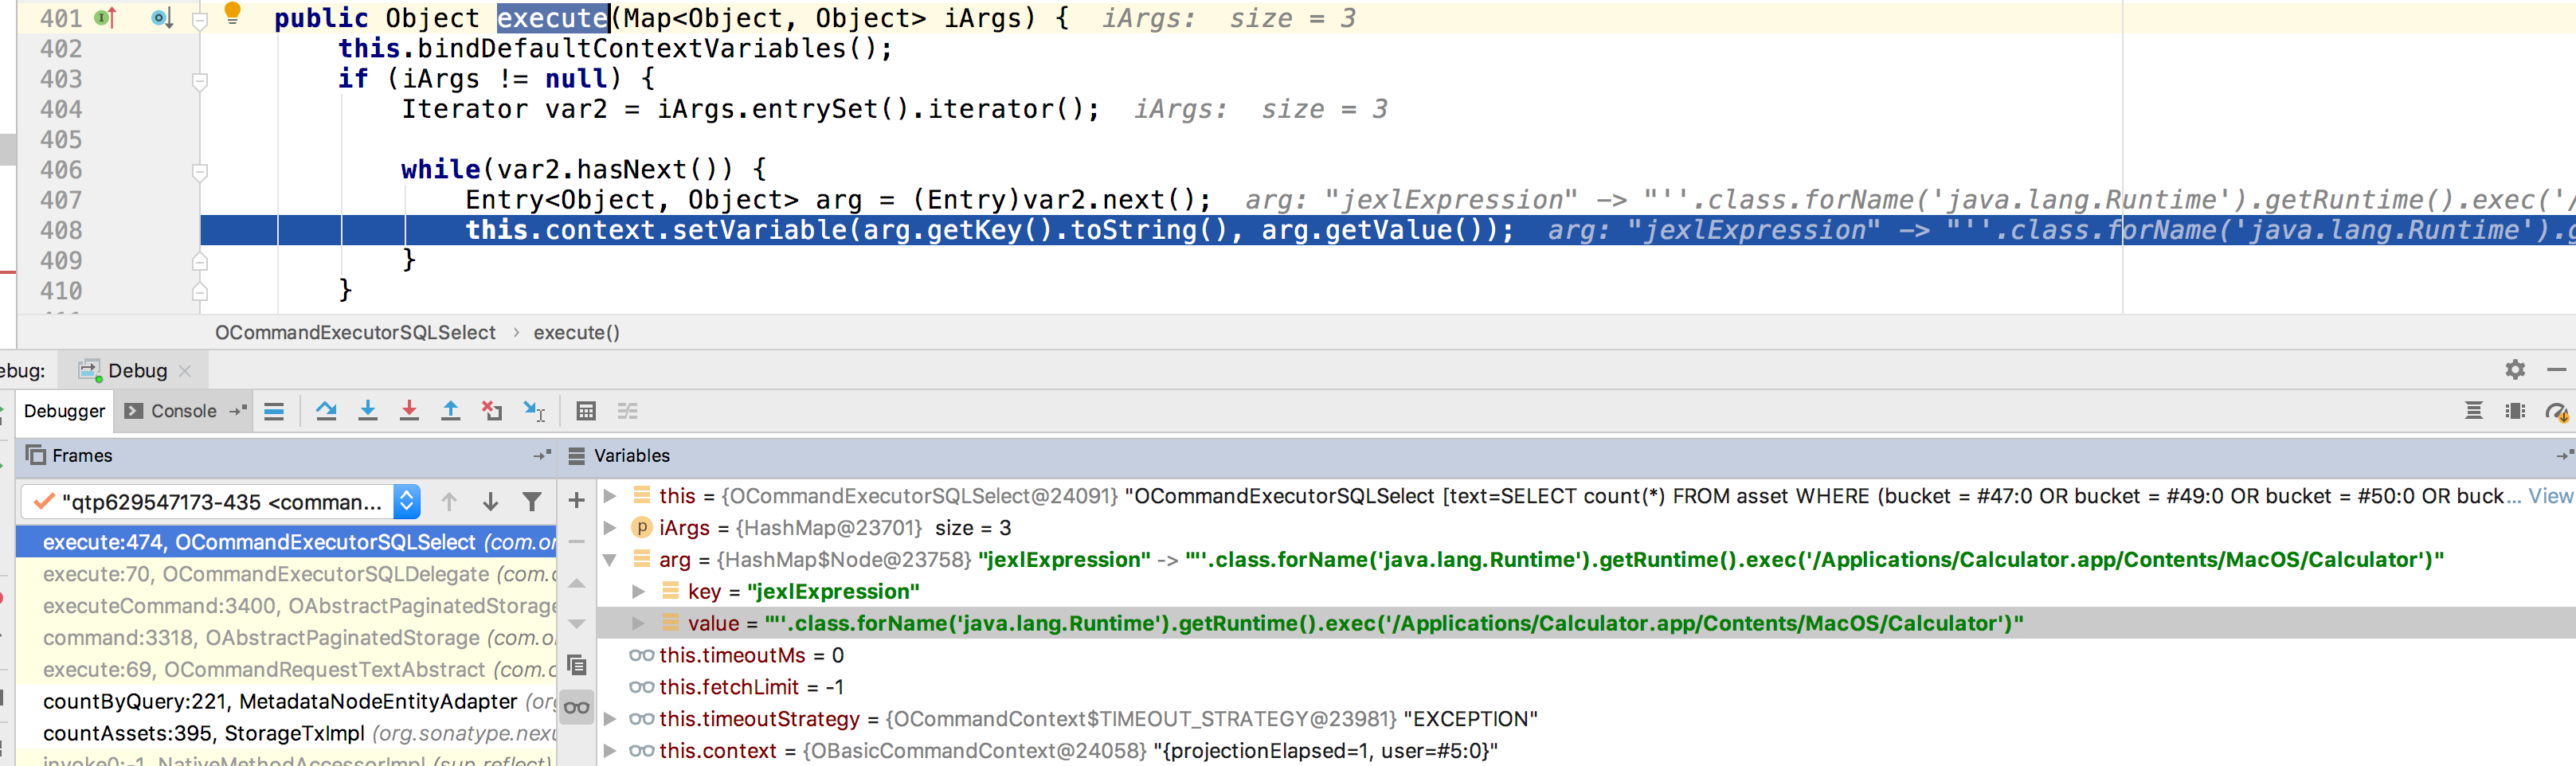Open Debug panel settings gear
This screenshot has height=766, width=2576.
click(2515, 370)
